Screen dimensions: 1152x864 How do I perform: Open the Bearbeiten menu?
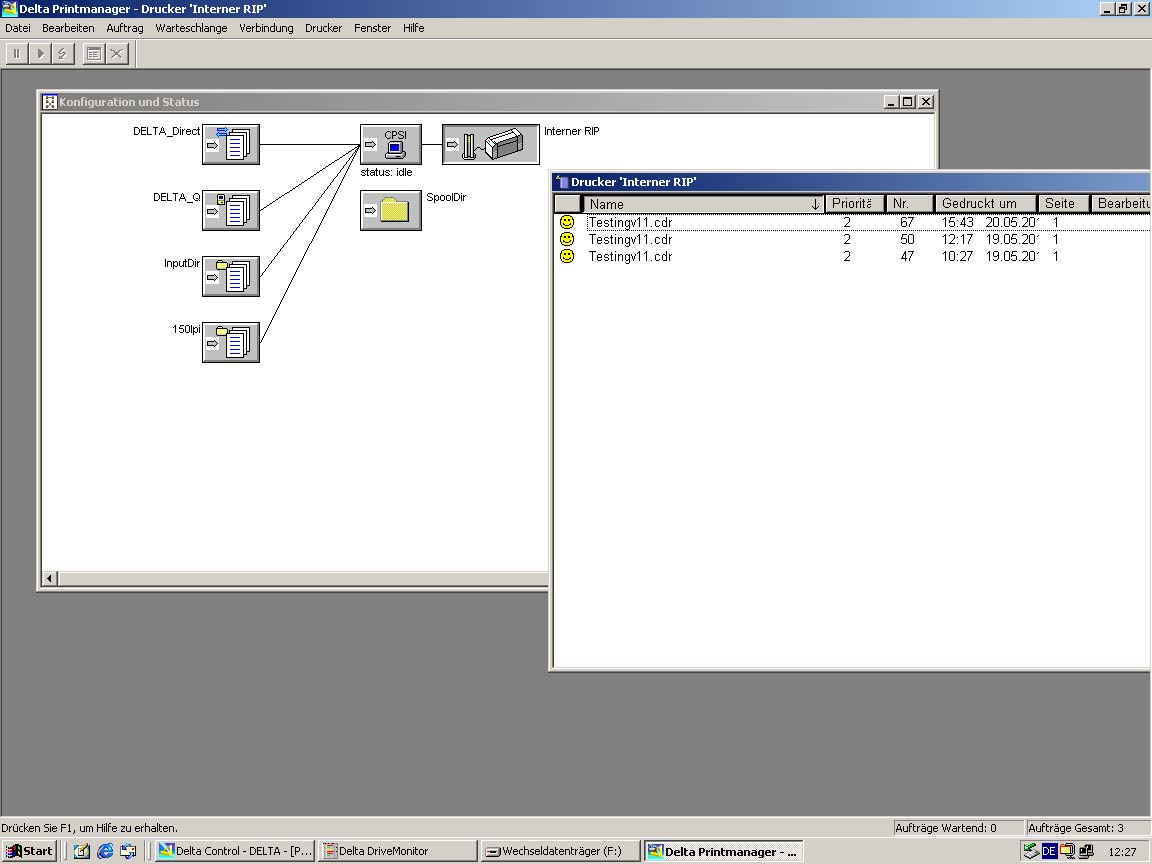(x=68, y=28)
